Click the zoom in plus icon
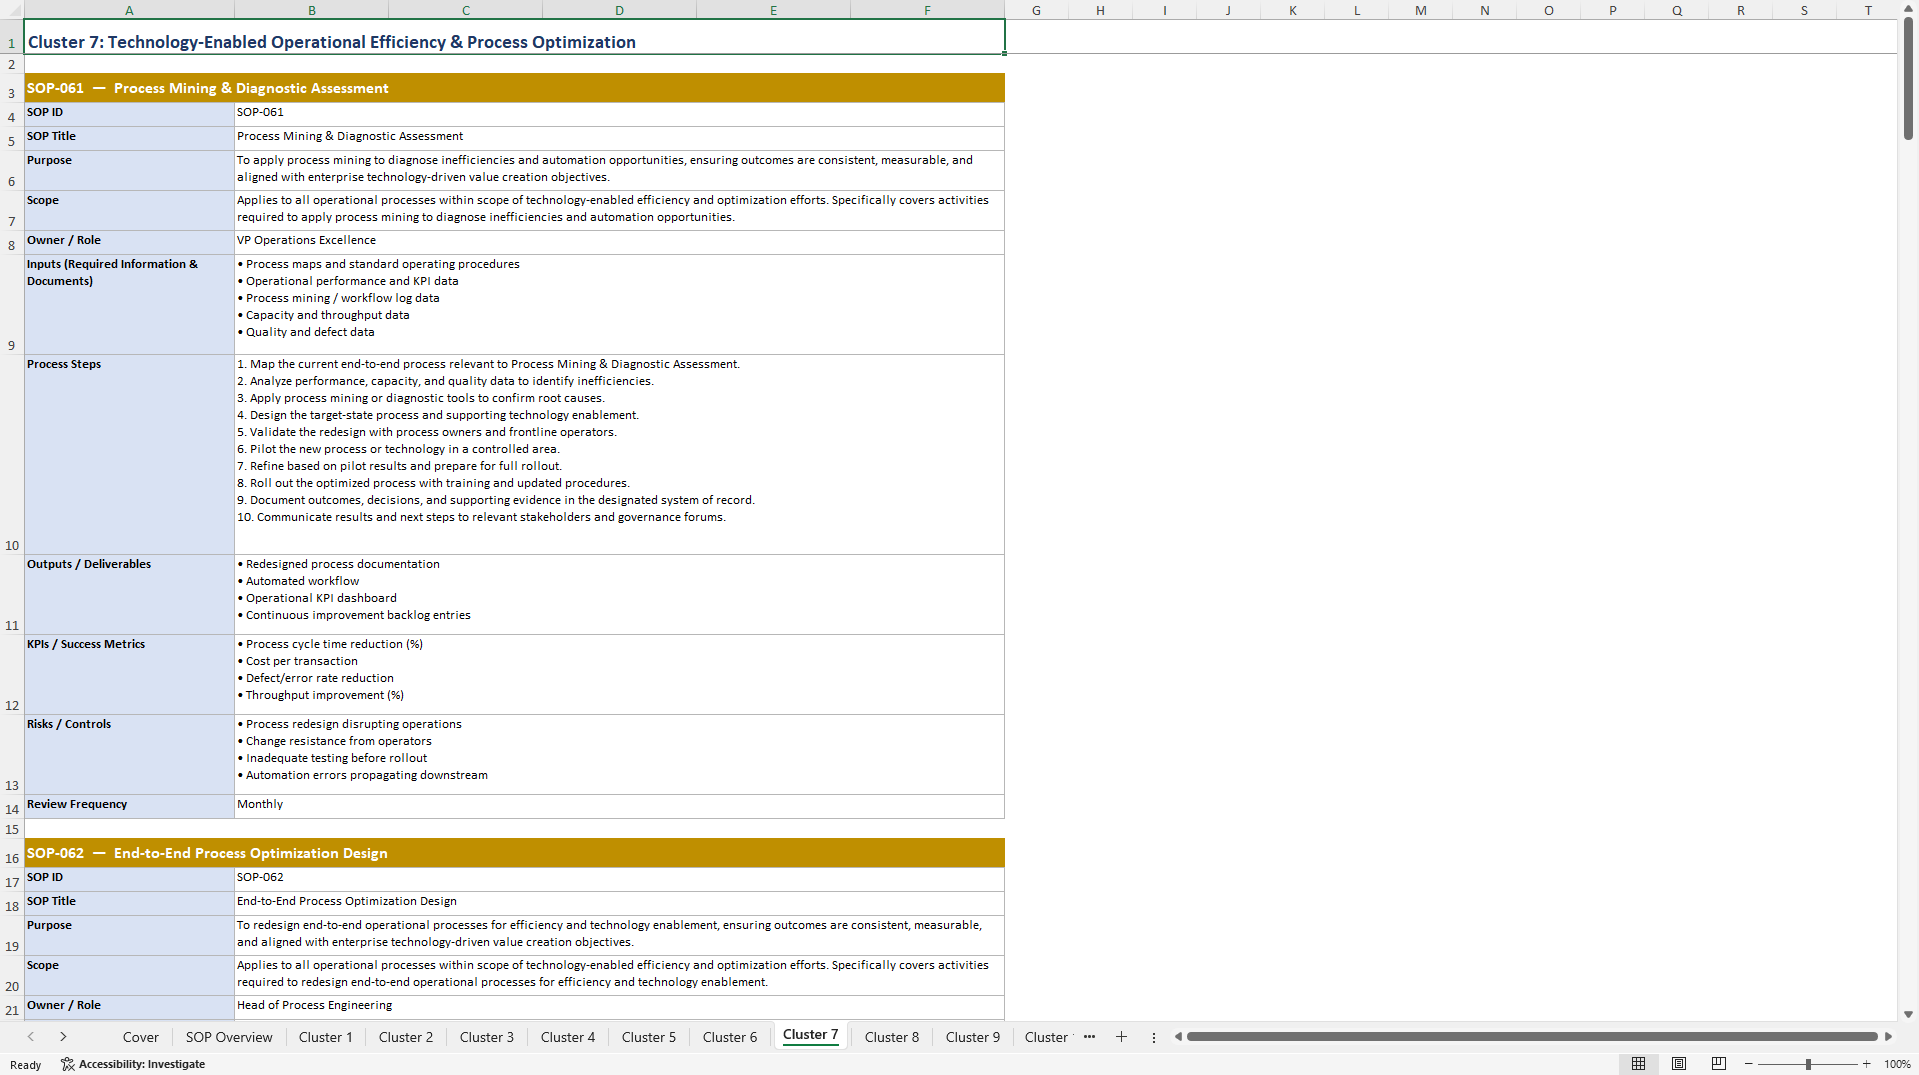 pos(1866,1064)
